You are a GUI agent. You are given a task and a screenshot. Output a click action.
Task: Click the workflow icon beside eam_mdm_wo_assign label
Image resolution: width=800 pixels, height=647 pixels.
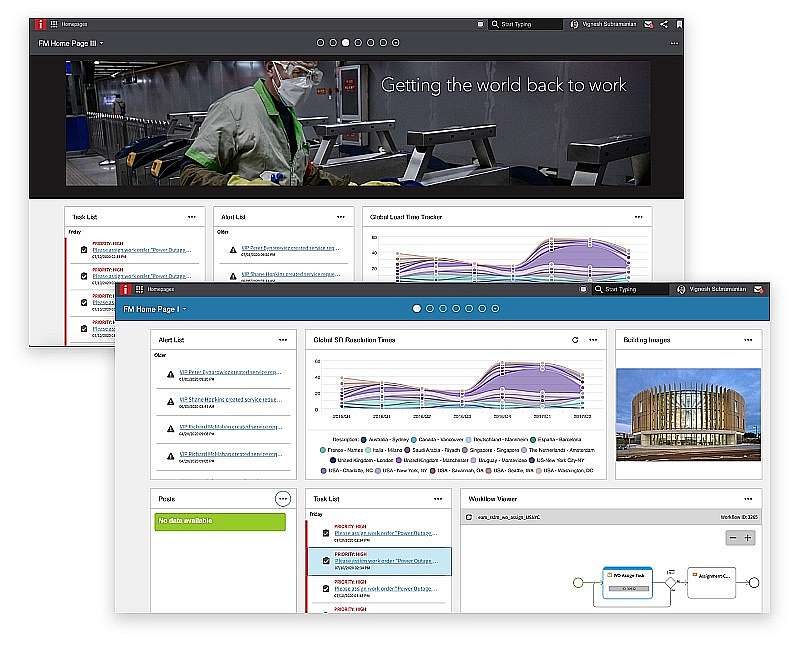coord(469,517)
